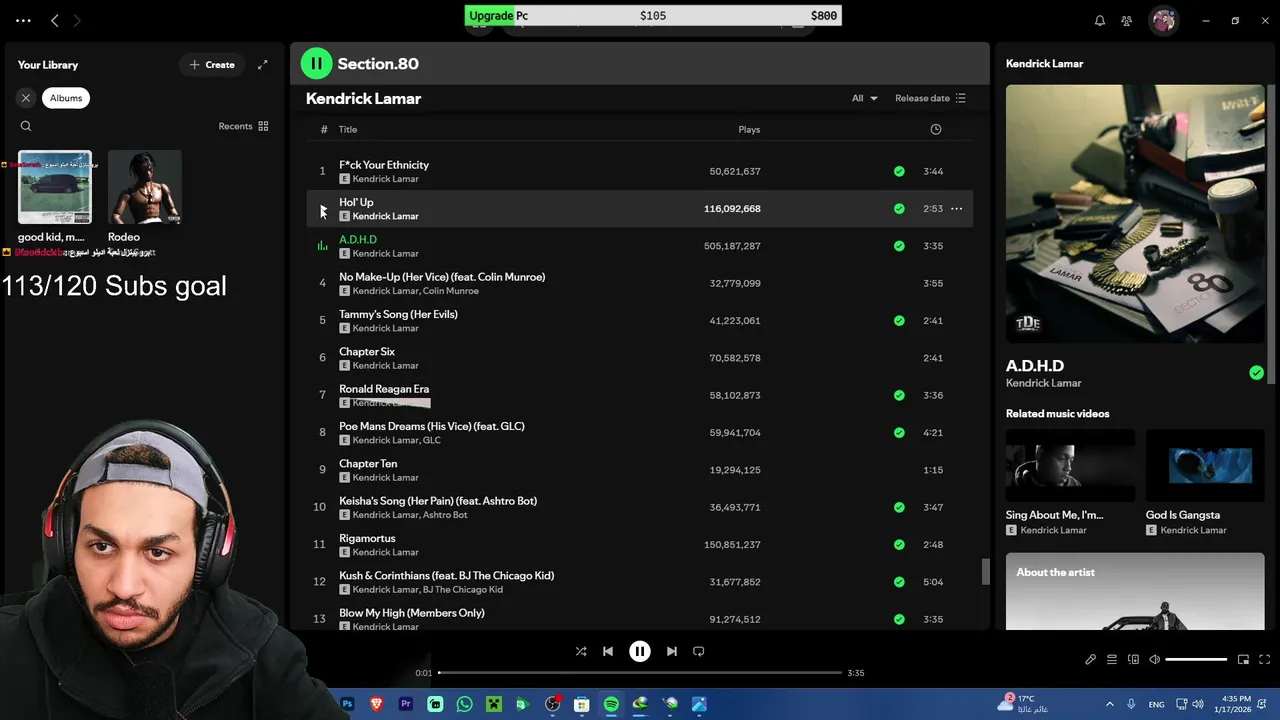Open the miniplayer
This screenshot has height=720, width=1280.
coord(1243,660)
